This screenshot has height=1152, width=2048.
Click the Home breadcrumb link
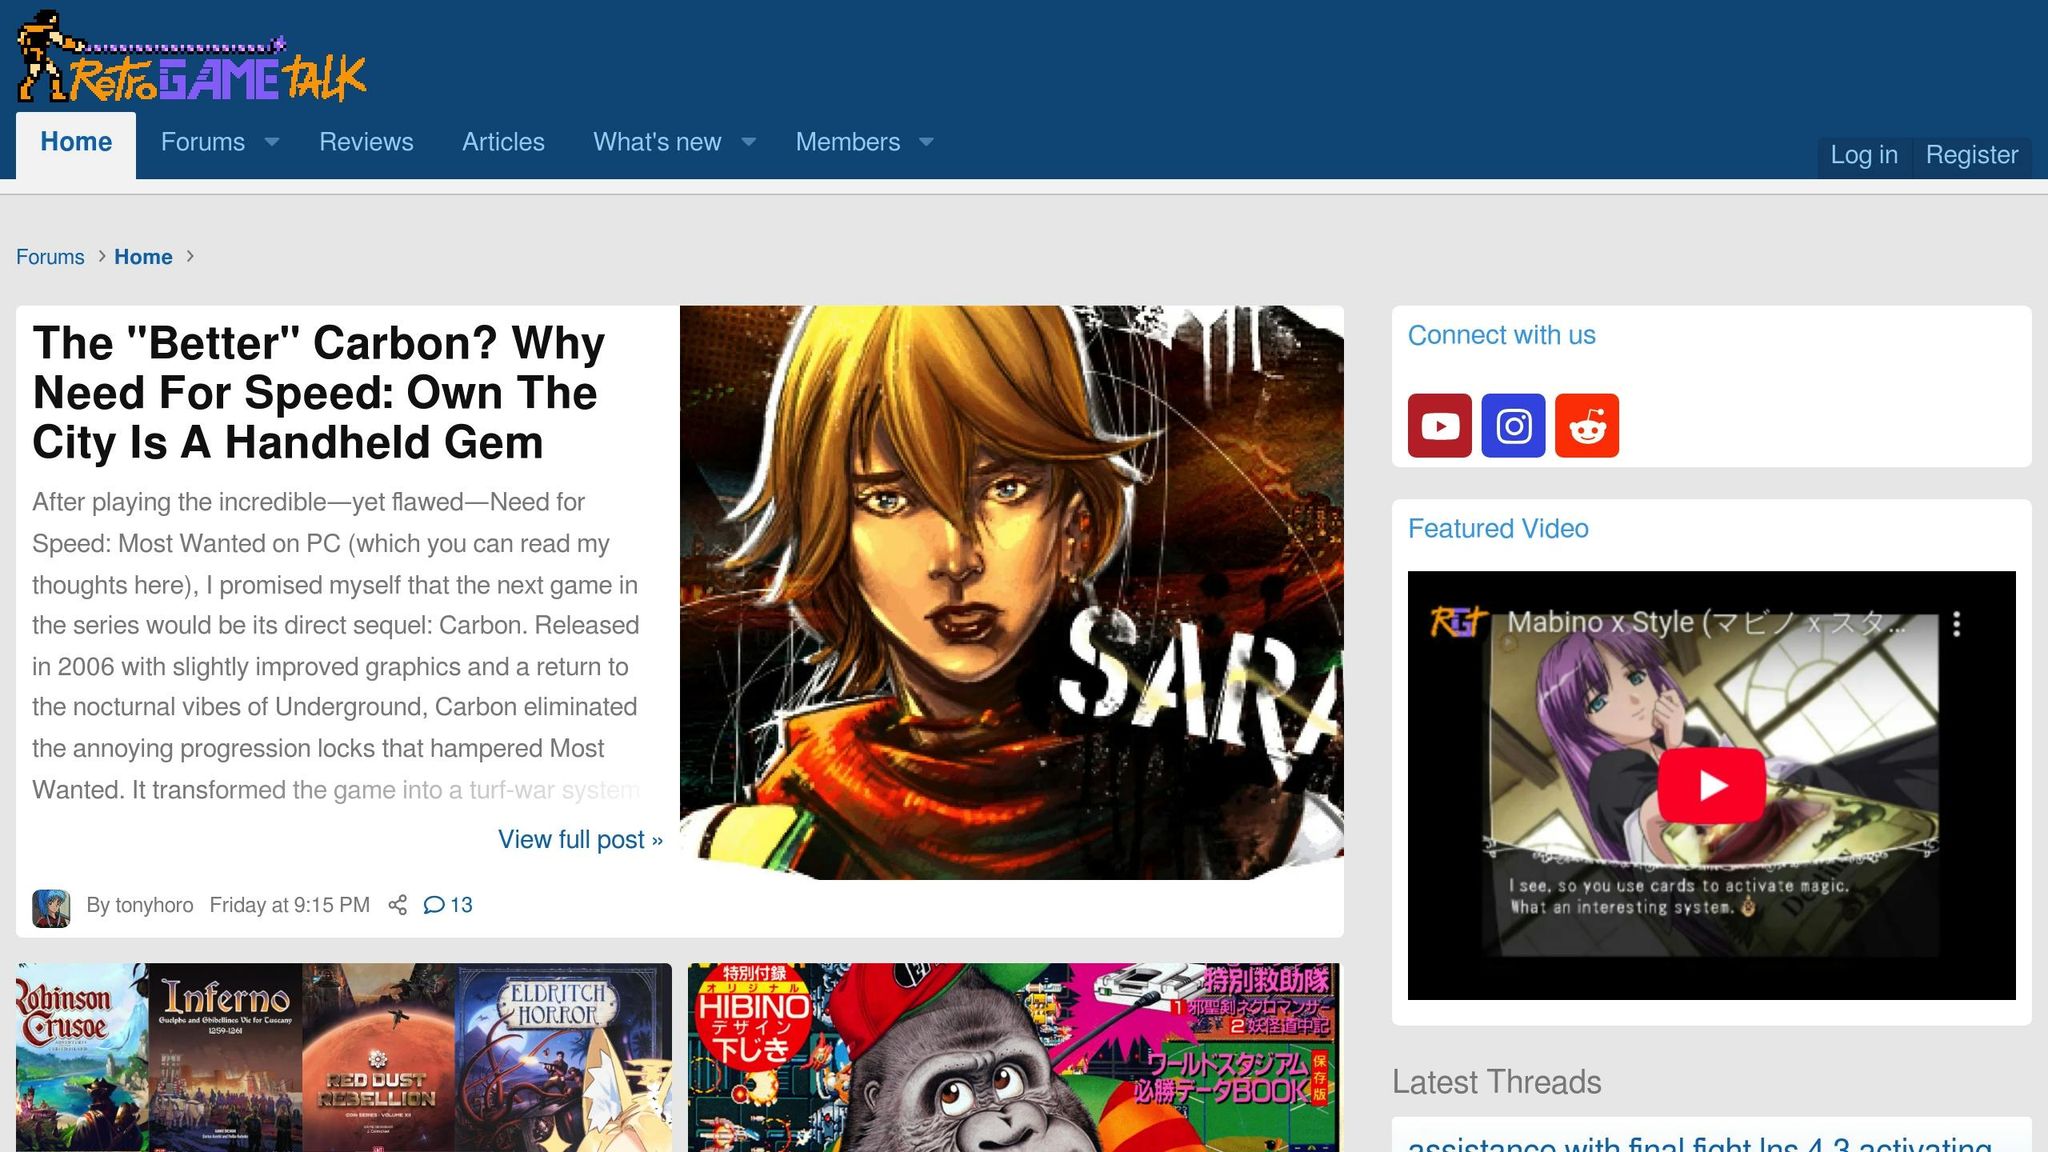tap(143, 257)
